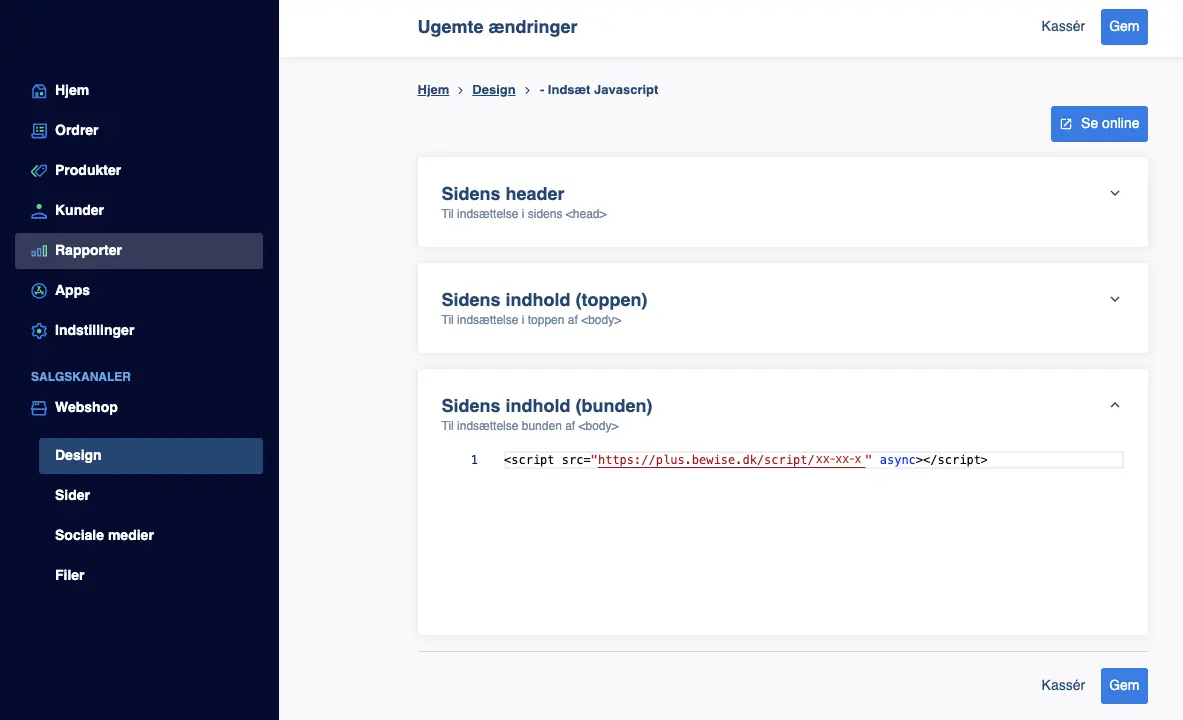Open the Sociale medier submenu item
Image resolution: width=1183 pixels, height=720 pixels.
pos(151,536)
